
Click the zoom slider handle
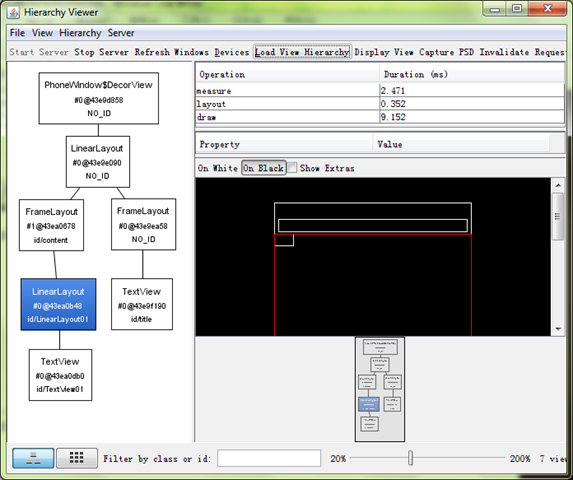tap(410, 458)
